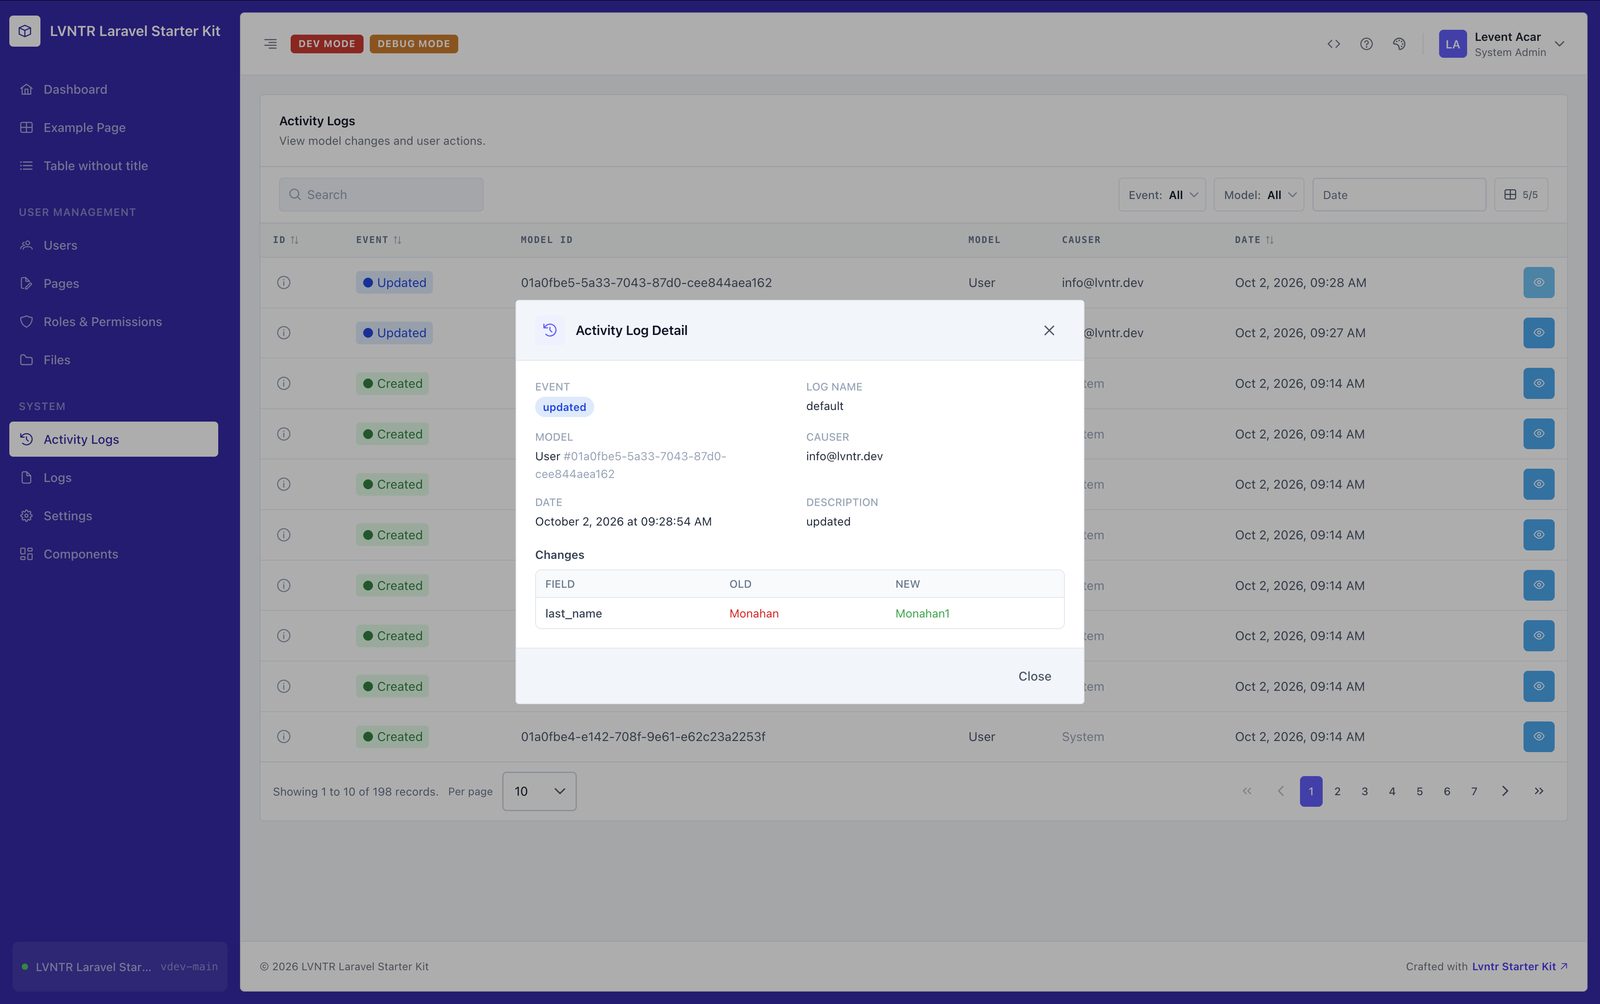Click the eye icon on the last Created row
1600x1004 pixels.
(x=1538, y=737)
